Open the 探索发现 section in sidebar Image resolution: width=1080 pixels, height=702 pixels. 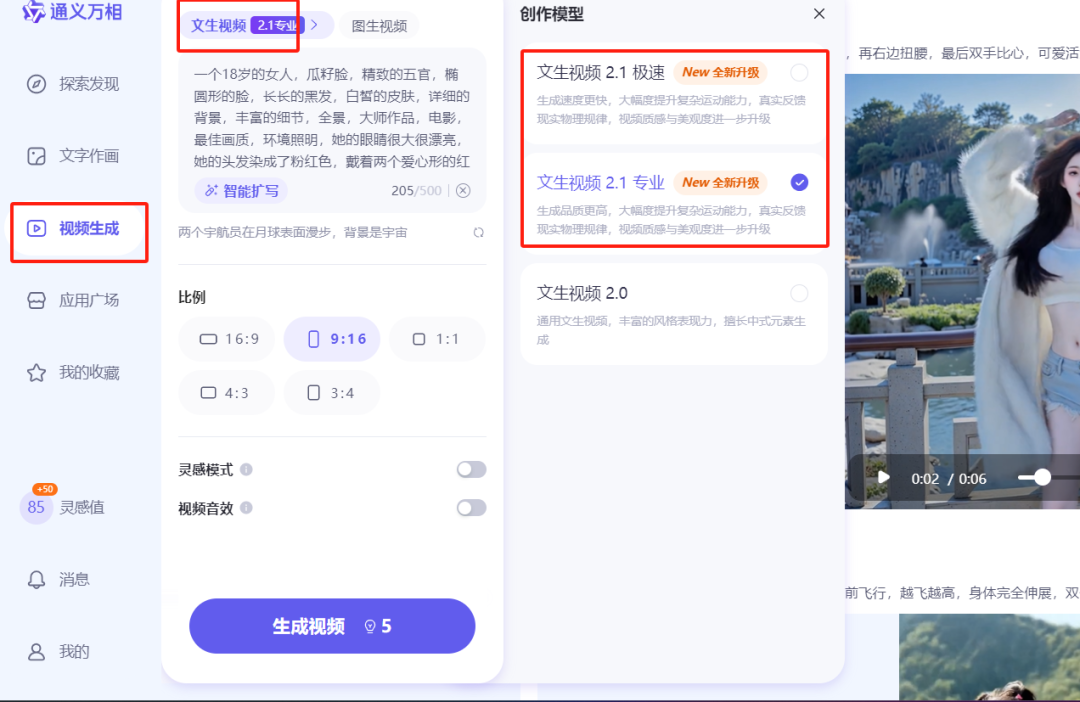75,84
